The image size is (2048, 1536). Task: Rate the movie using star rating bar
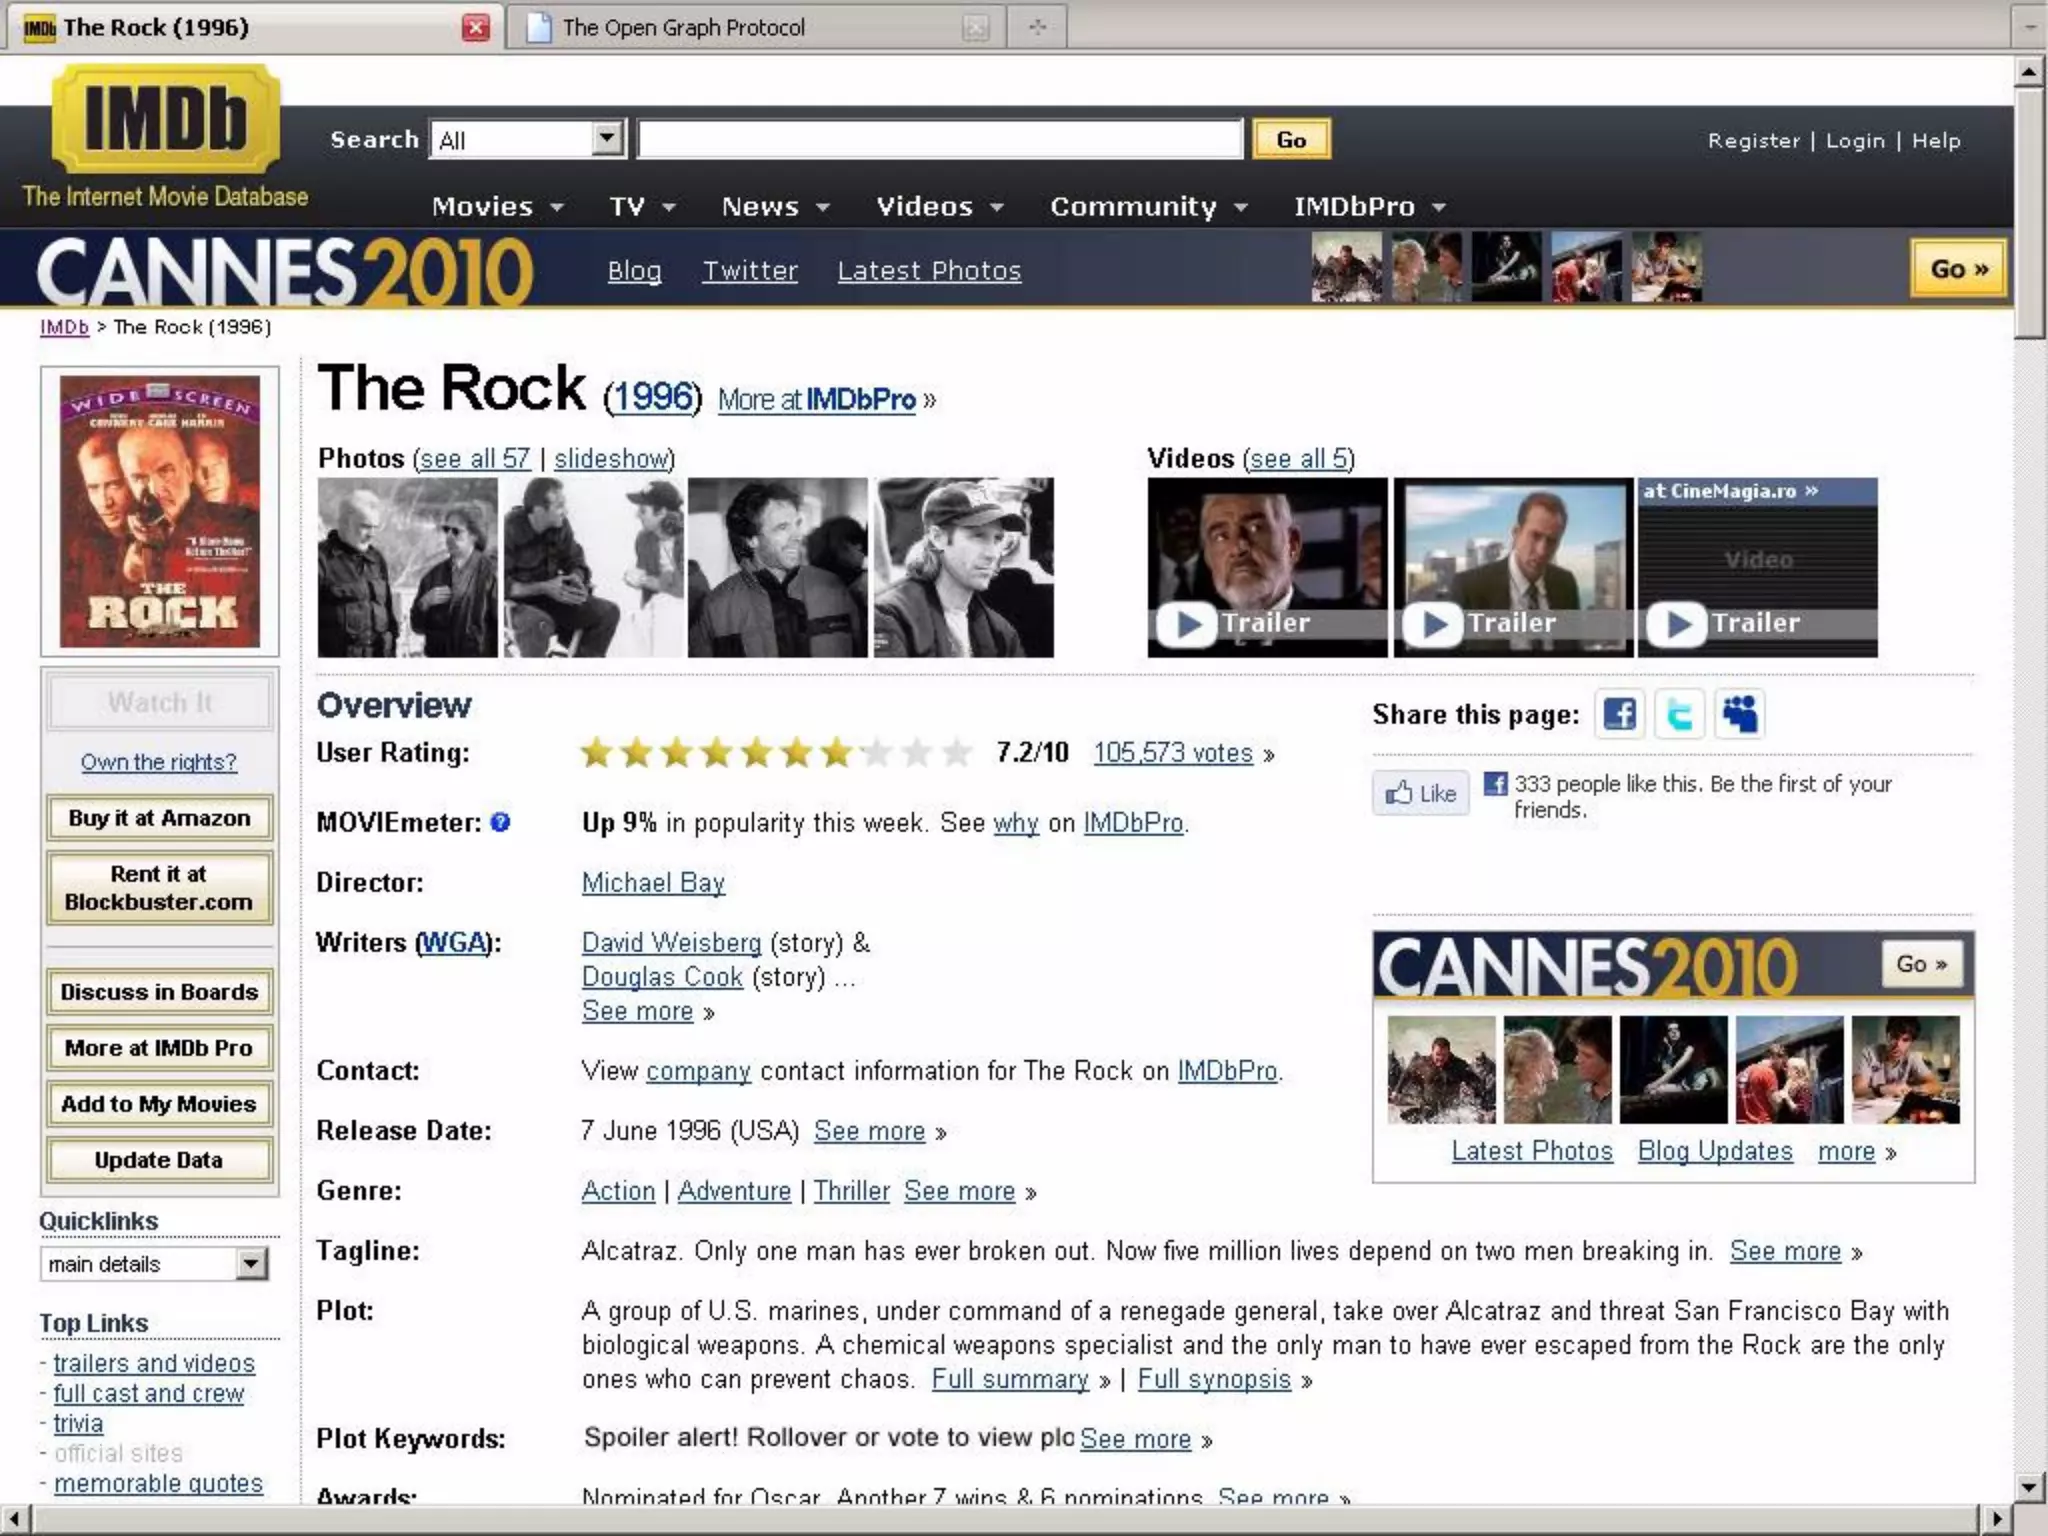tap(775, 752)
